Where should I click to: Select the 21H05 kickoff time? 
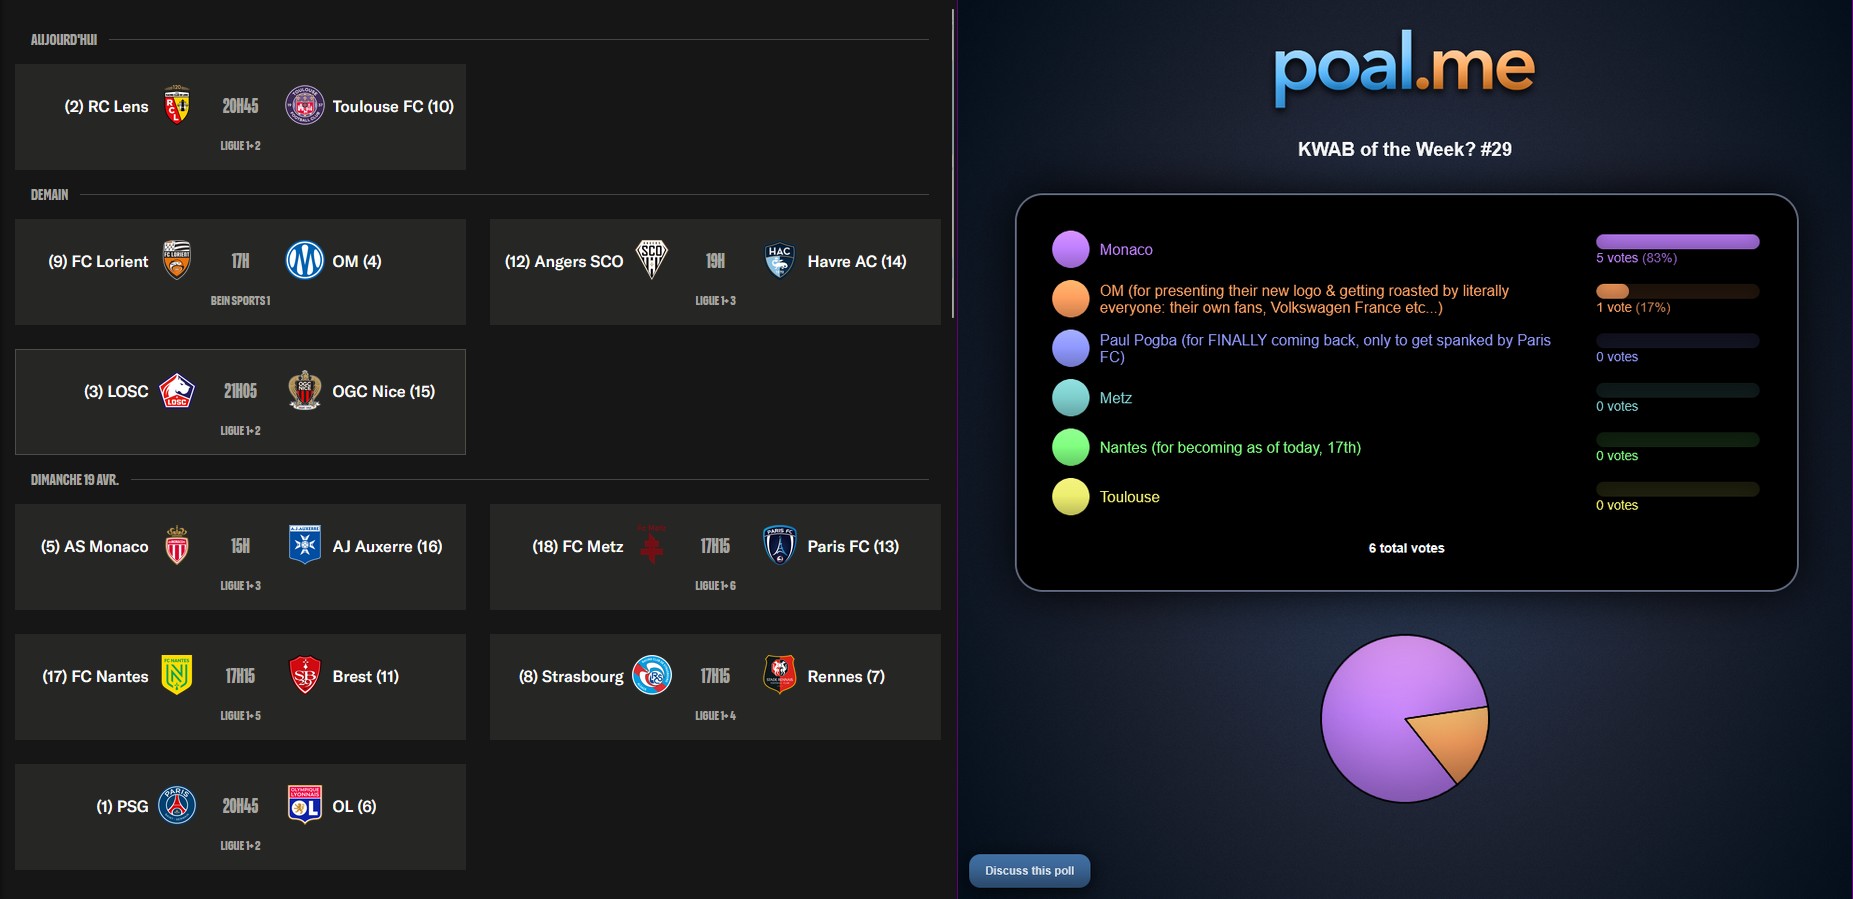[240, 391]
